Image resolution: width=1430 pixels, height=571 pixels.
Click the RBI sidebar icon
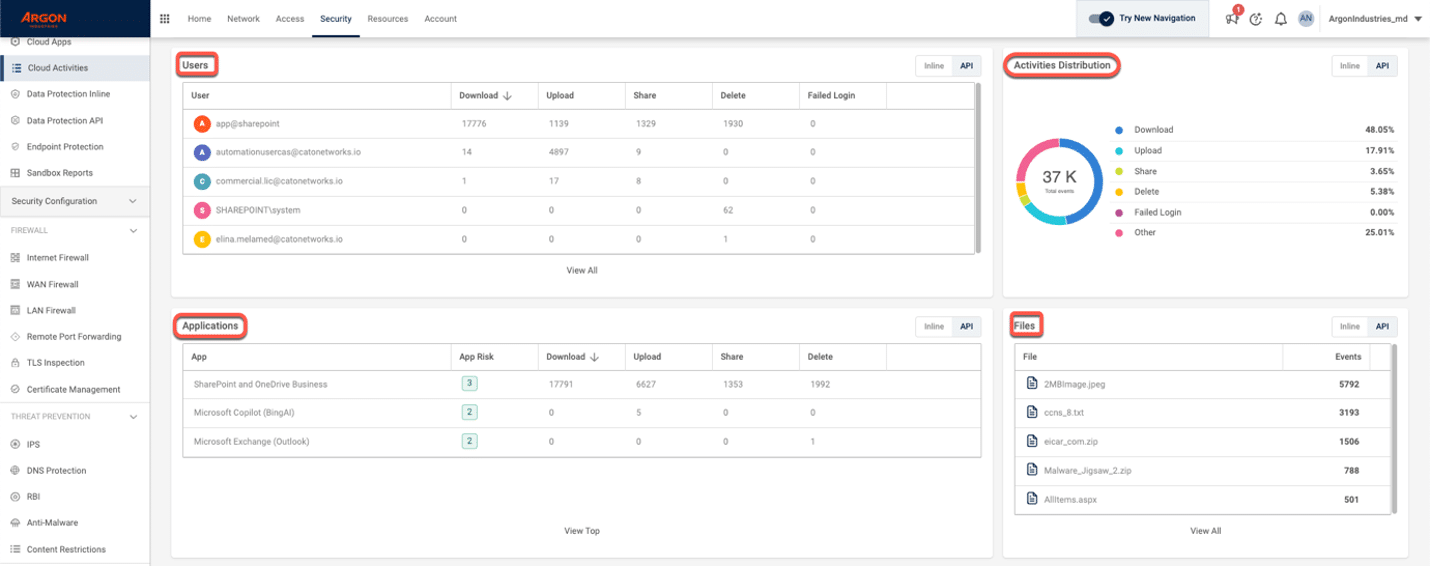(x=16, y=496)
